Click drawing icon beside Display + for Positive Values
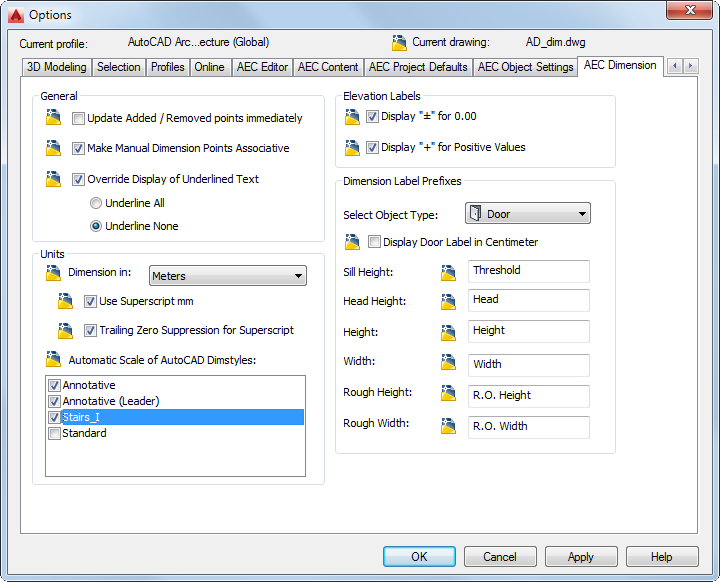The image size is (720, 582). coord(352,148)
